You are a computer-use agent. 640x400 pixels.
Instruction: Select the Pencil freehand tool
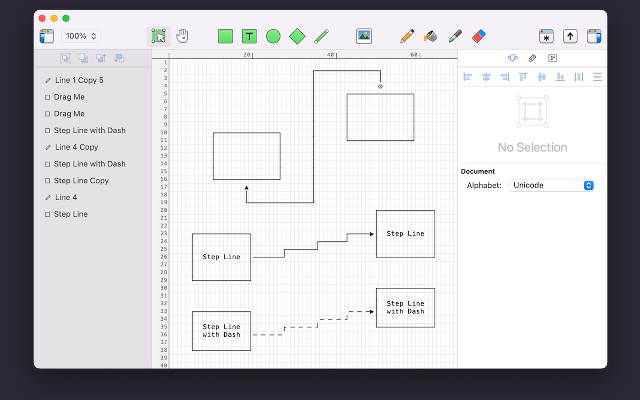[407, 36]
